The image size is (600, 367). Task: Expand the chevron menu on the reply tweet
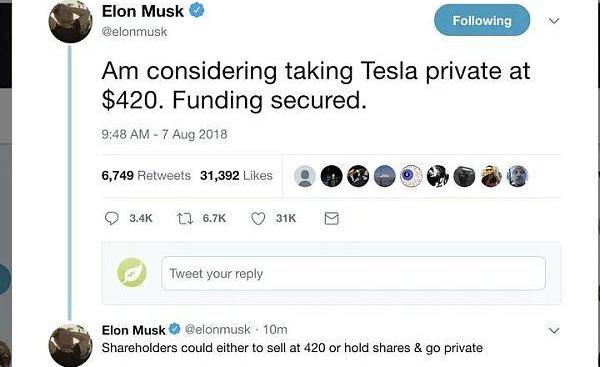(x=554, y=330)
